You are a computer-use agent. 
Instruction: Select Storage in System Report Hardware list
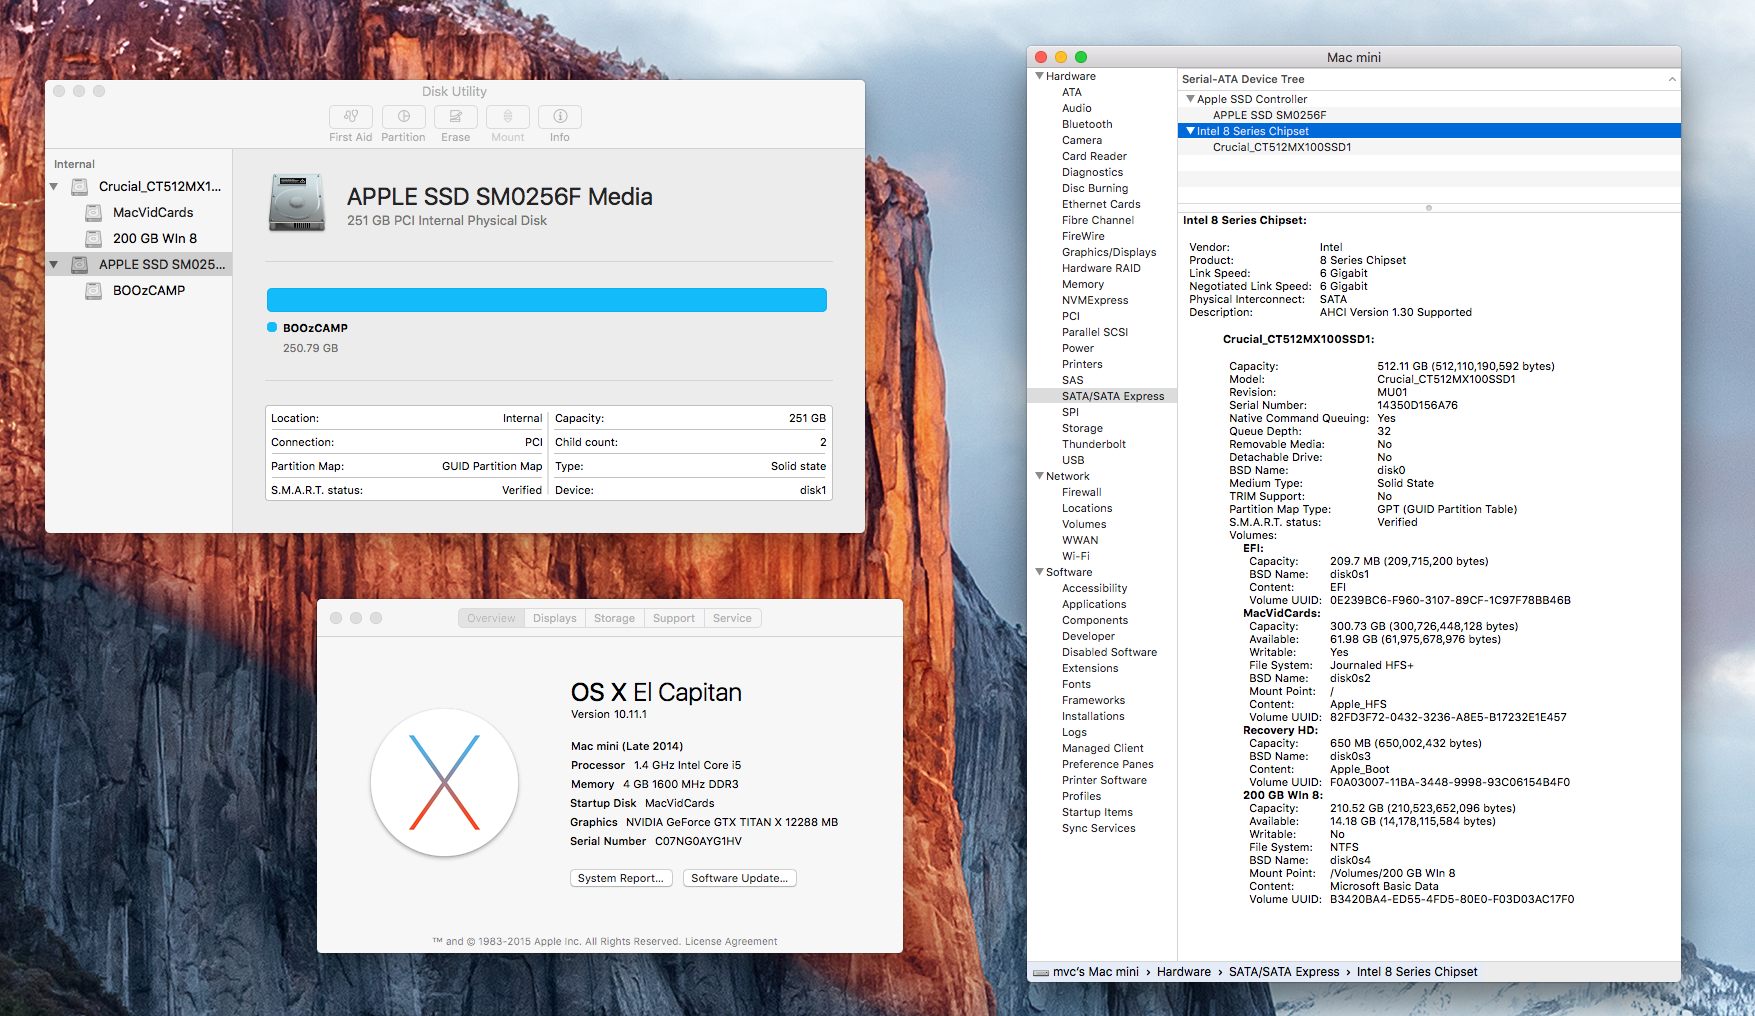[x=1082, y=428]
